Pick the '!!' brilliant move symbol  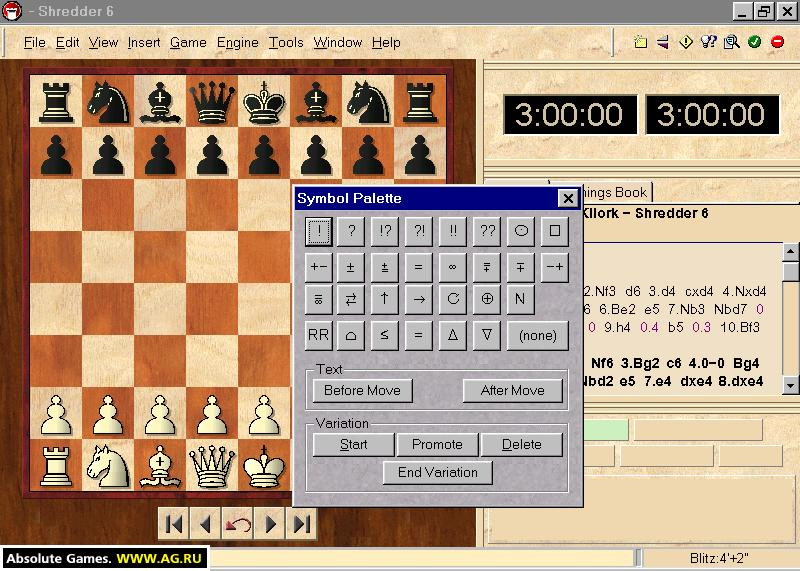[x=453, y=231]
